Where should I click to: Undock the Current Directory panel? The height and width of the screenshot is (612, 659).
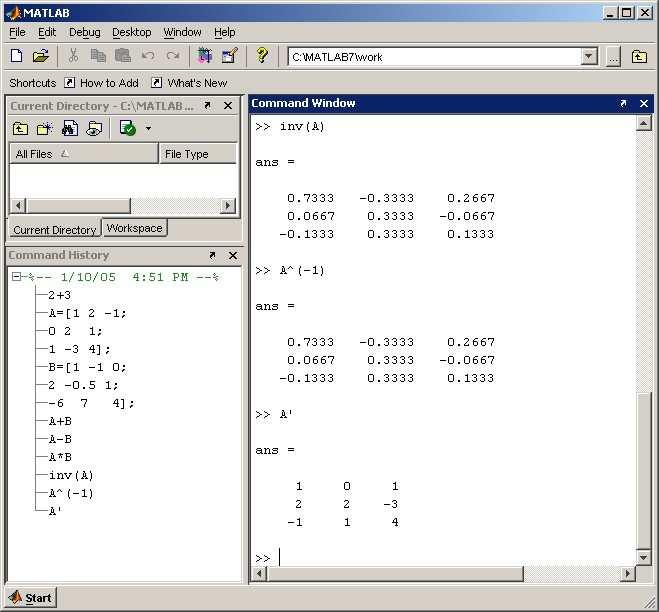pos(207,106)
